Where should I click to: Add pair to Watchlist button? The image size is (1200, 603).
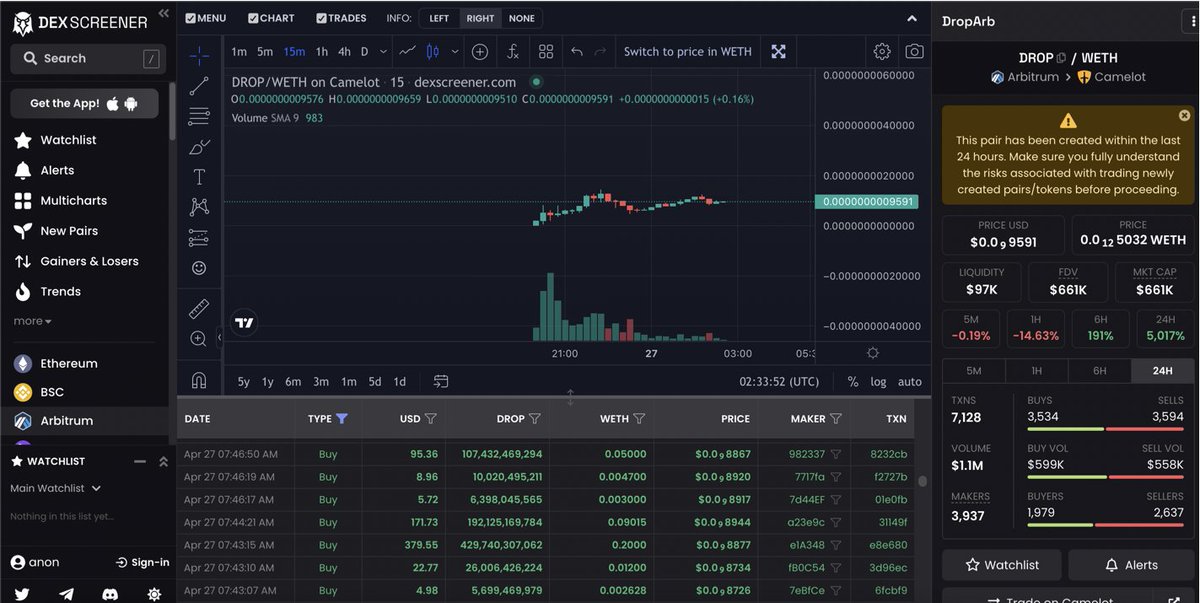1002,565
